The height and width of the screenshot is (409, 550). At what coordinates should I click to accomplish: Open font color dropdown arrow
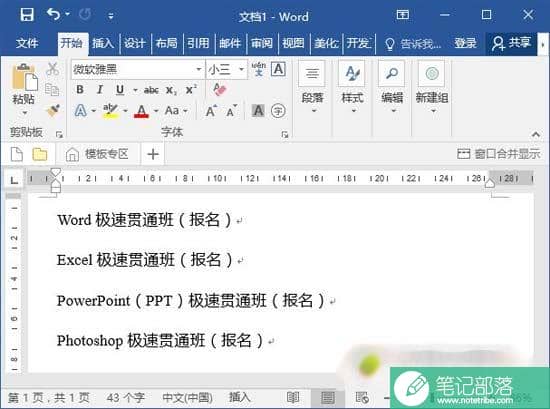point(156,111)
